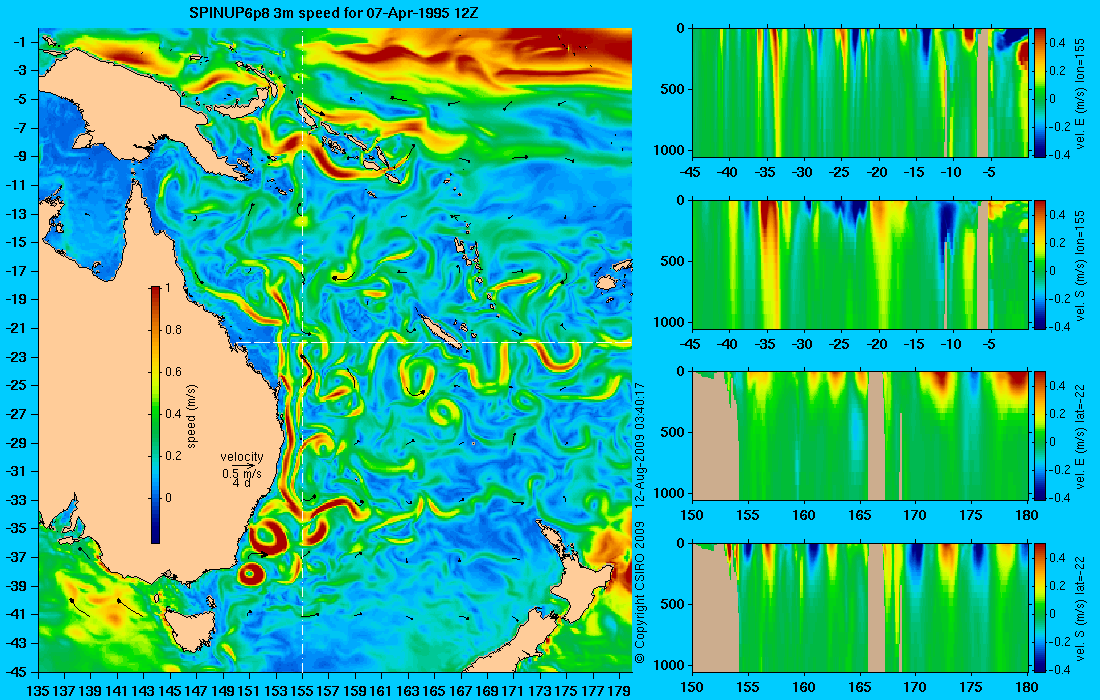The height and width of the screenshot is (700, 1100).
Task: Click the top velocity East lon=155 section plot
Action: 860,93
